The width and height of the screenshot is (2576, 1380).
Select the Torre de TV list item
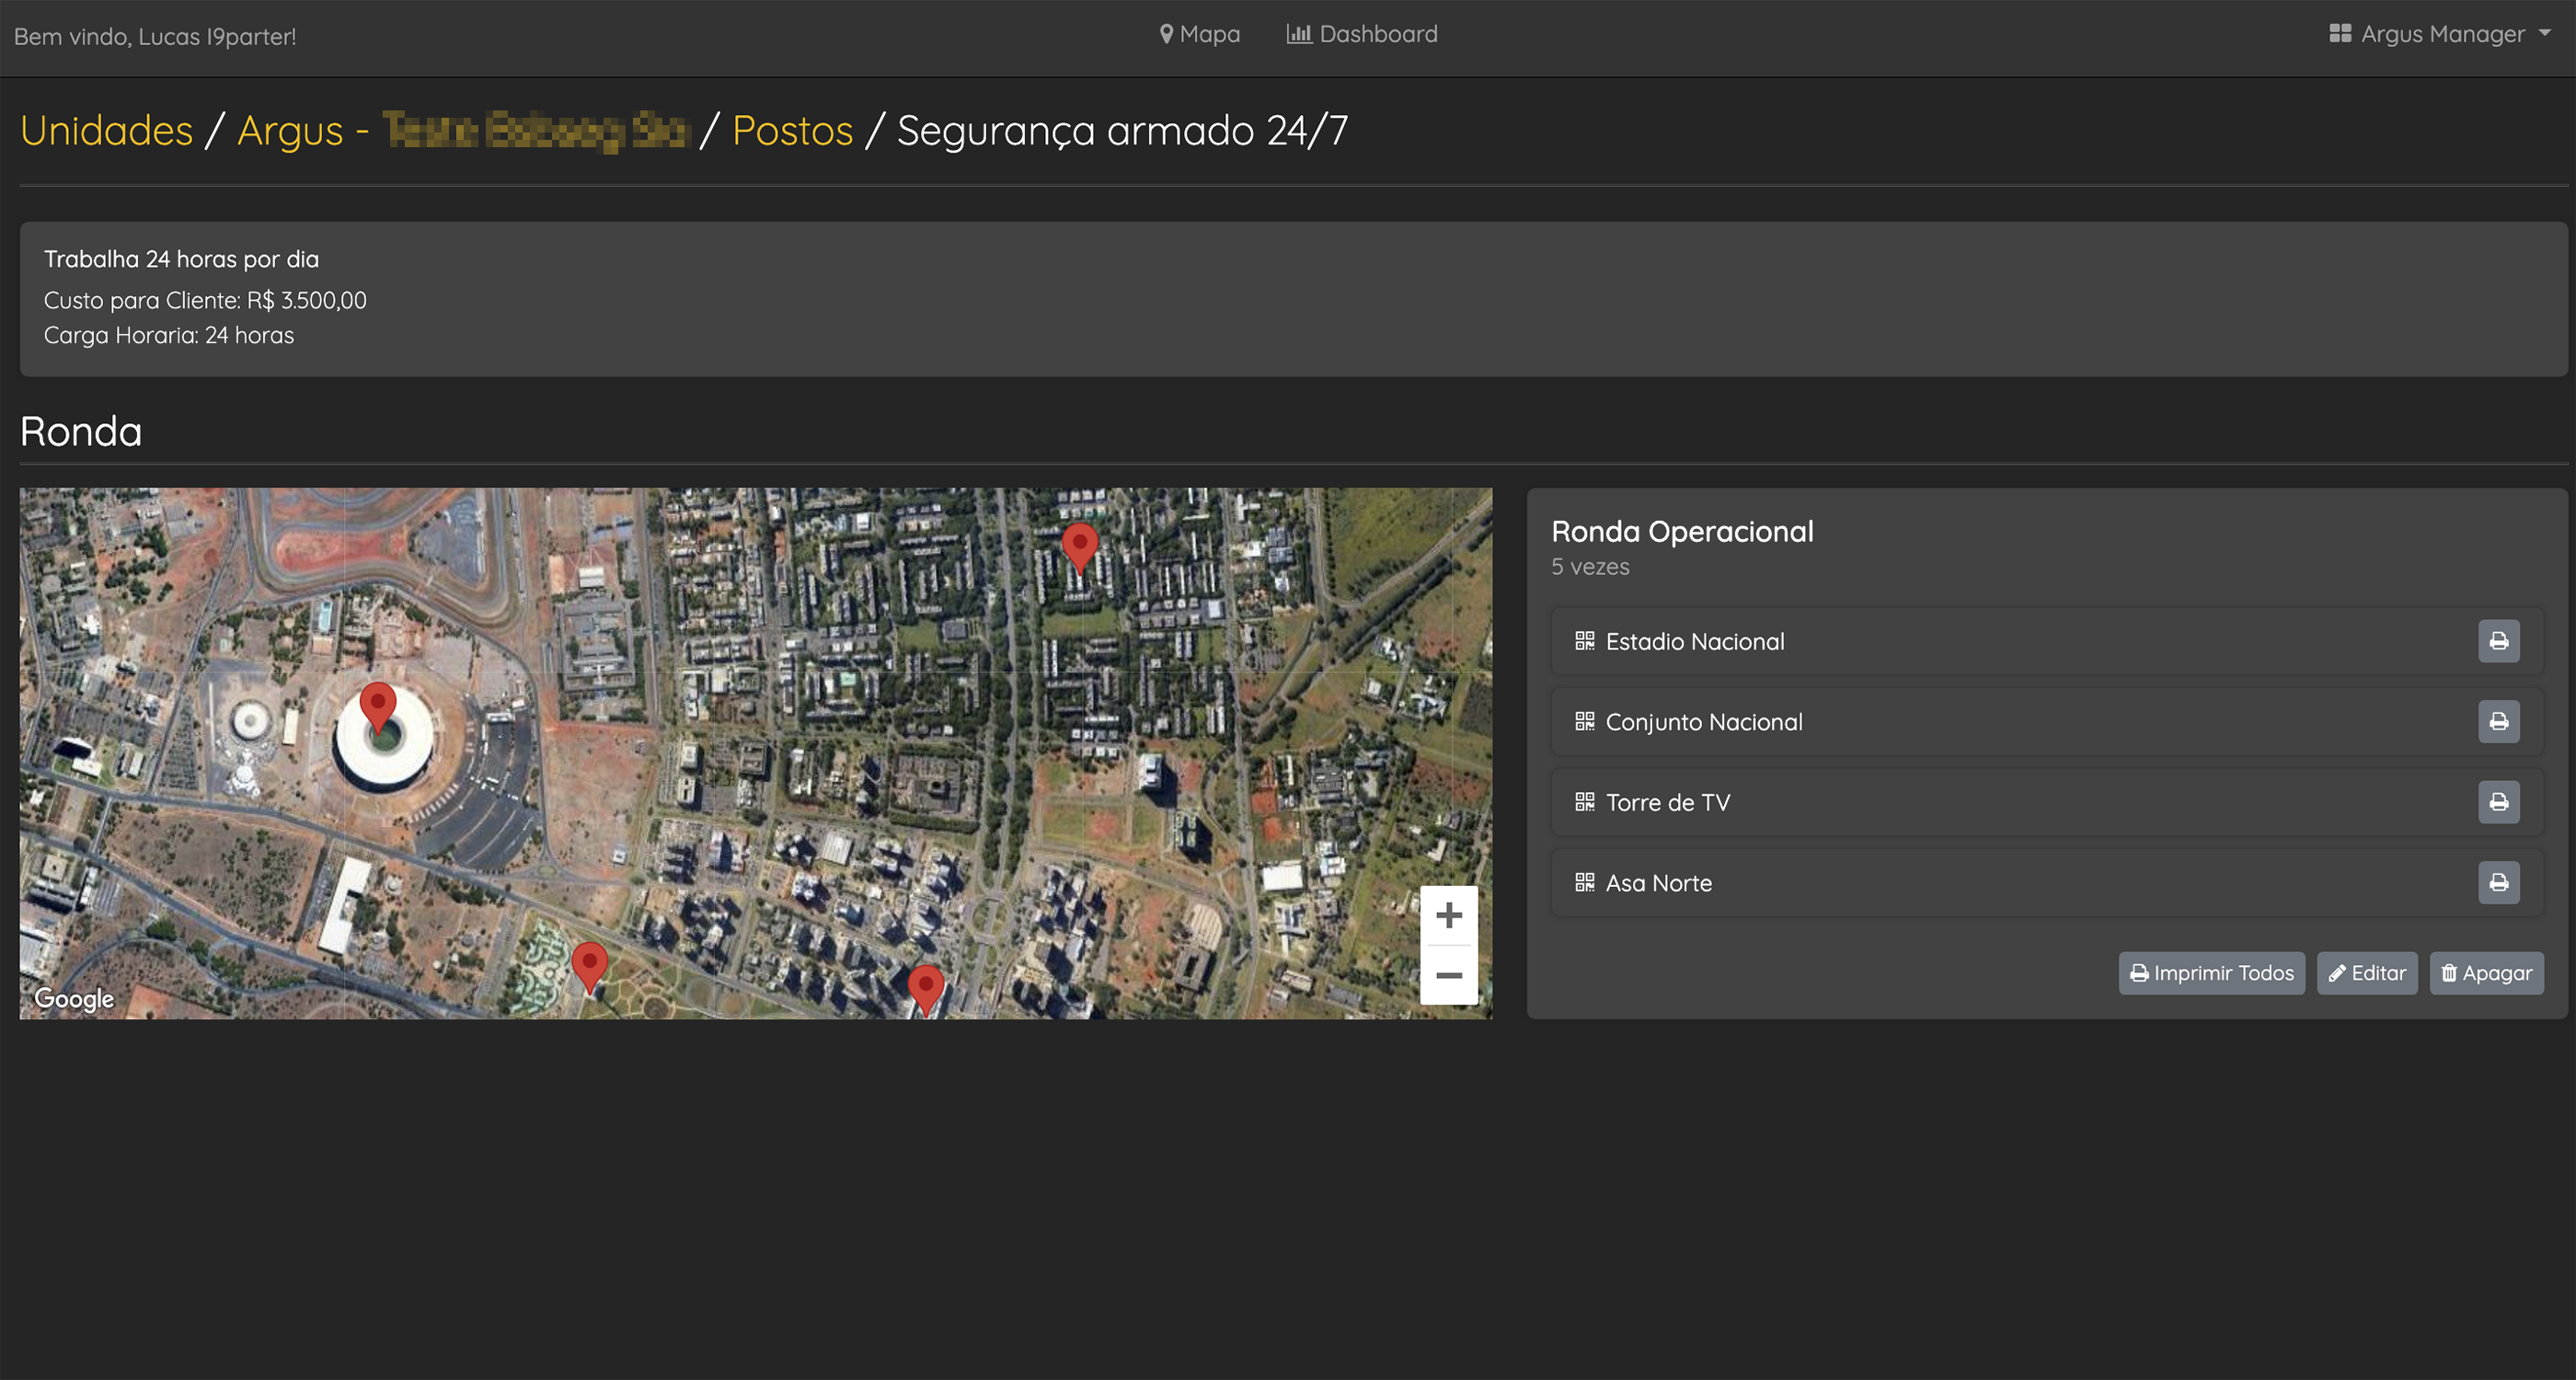(x=1667, y=802)
